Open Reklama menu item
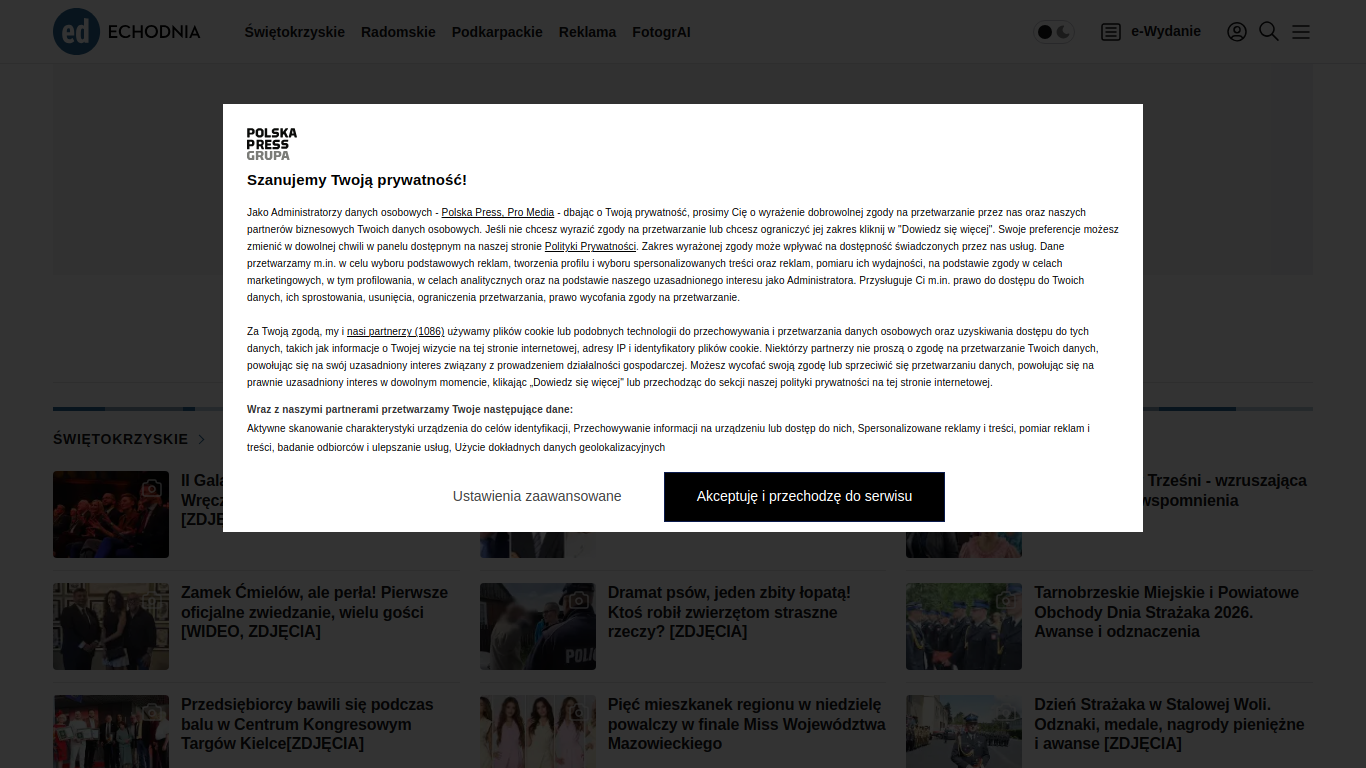This screenshot has height=768, width=1366. (x=588, y=32)
